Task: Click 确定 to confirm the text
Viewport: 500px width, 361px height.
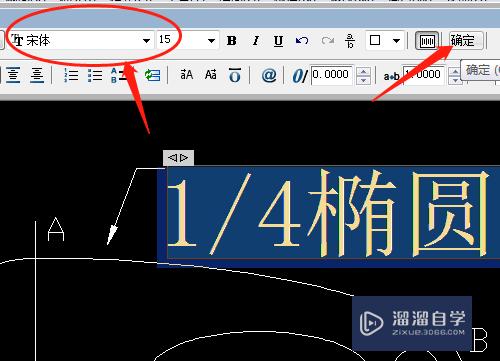Action: (x=466, y=41)
